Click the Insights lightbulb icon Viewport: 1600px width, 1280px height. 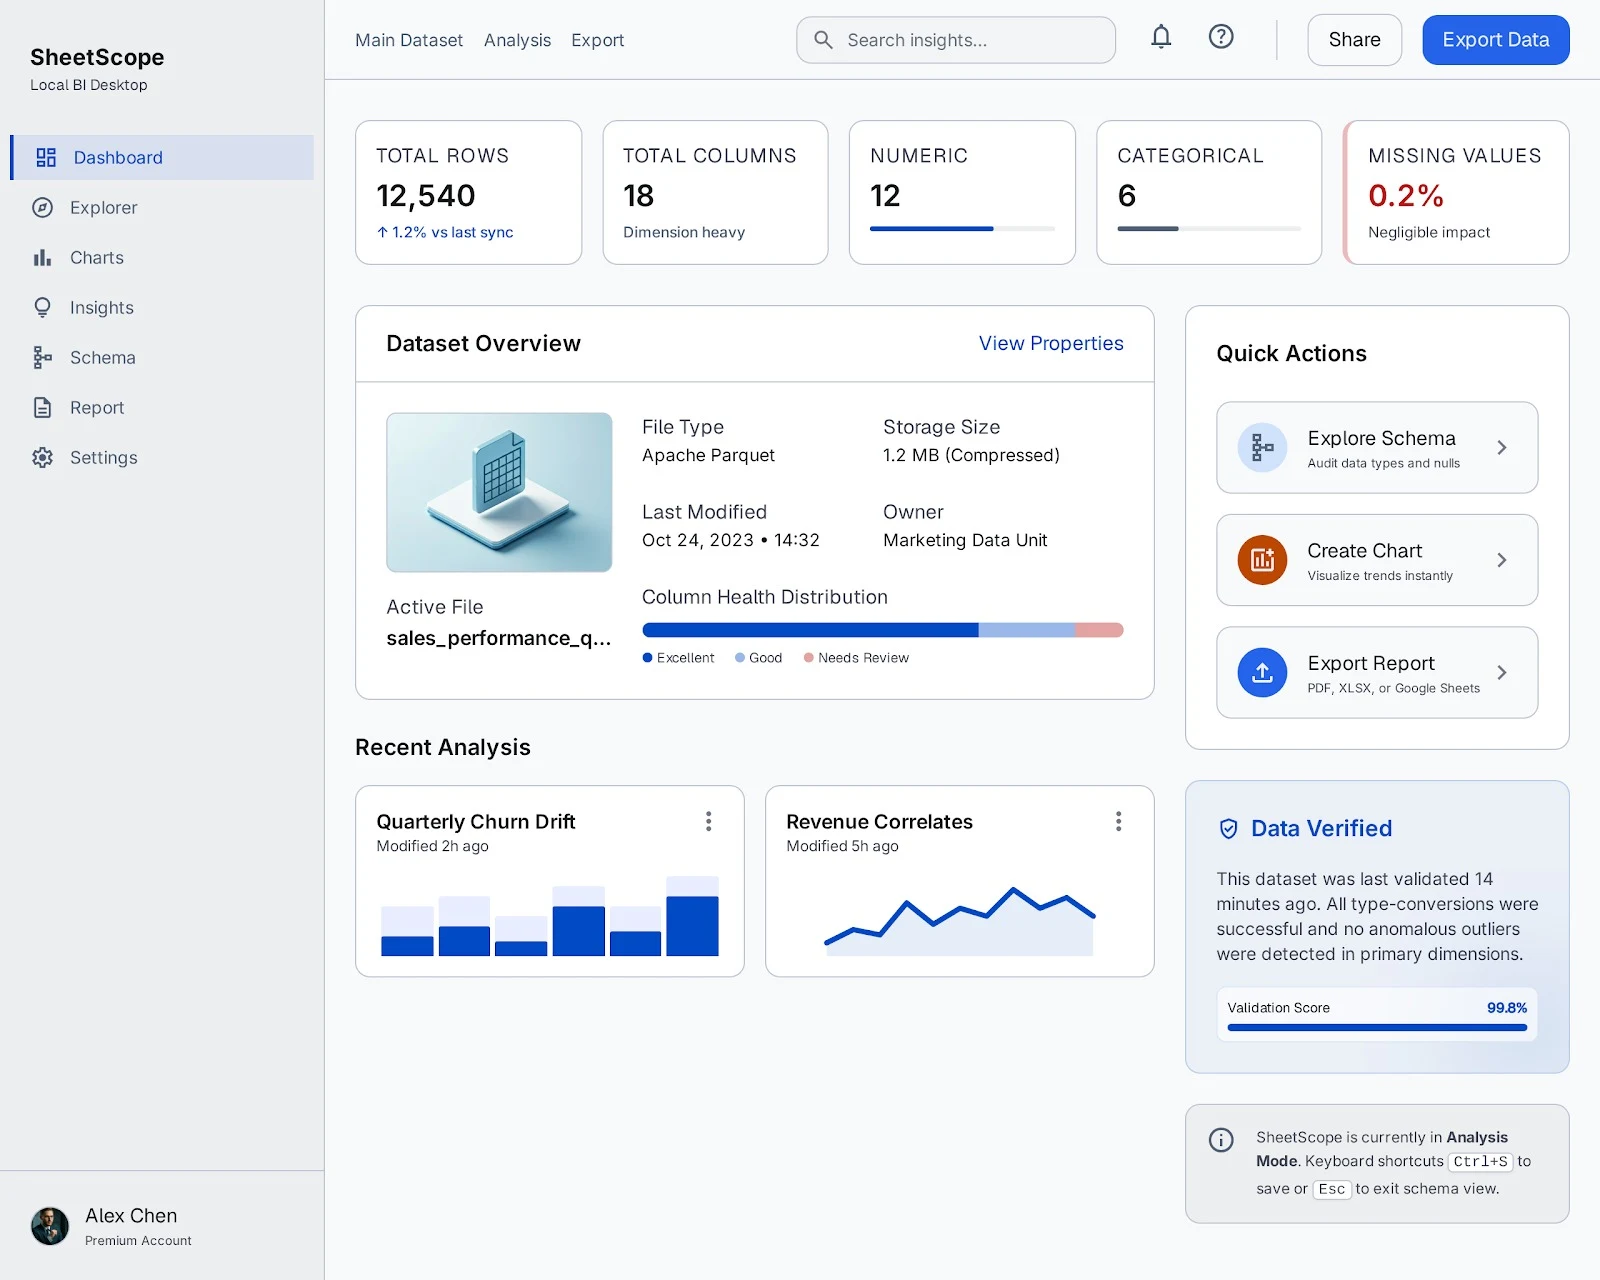point(42,308)
